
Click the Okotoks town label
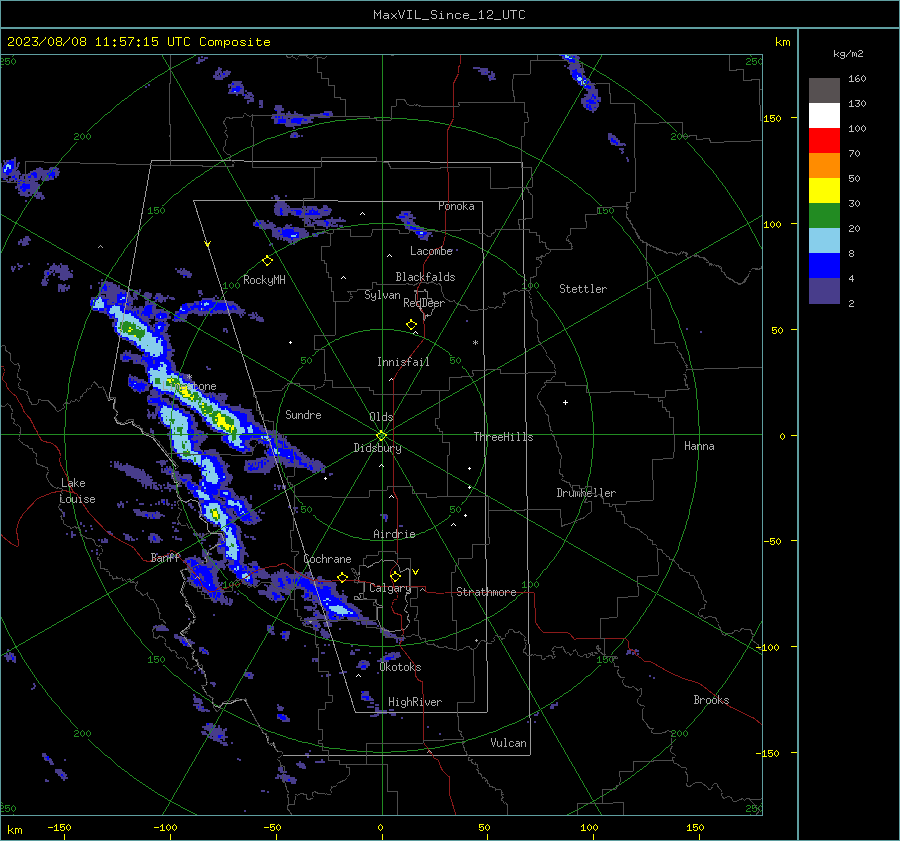tap(400, 667)
